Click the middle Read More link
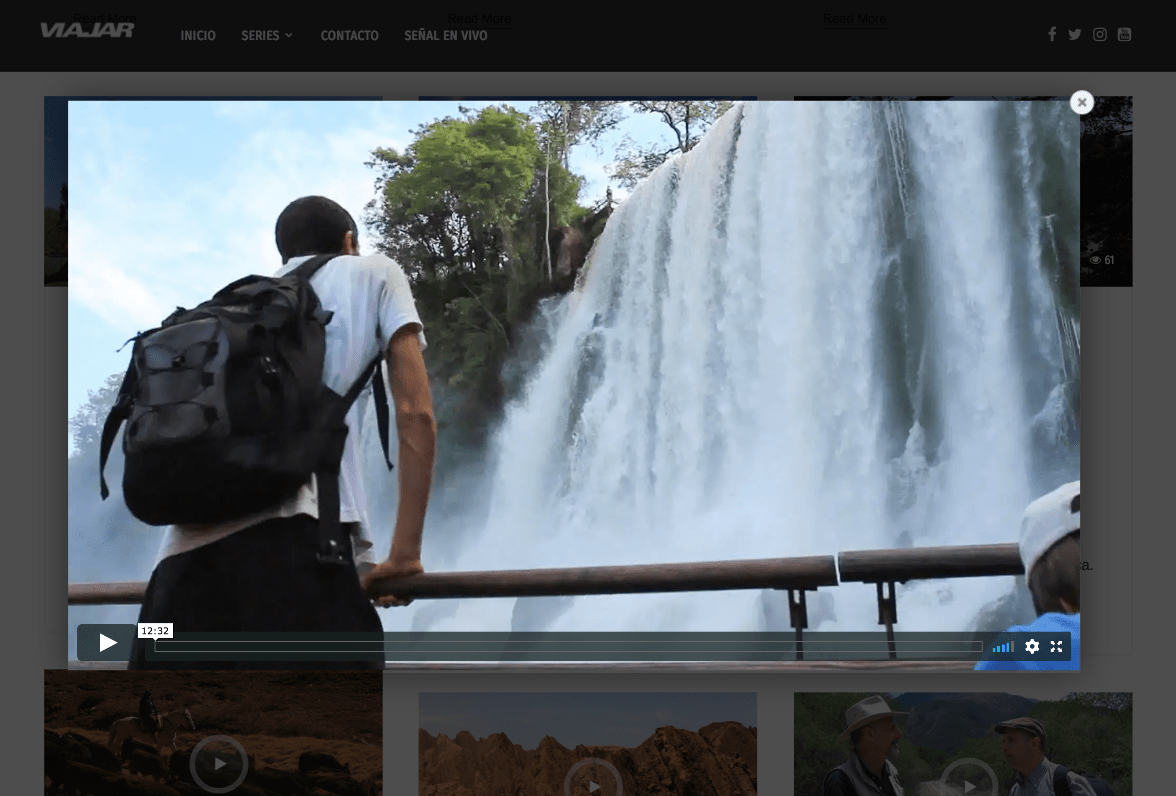The height and width of the screenshot is (796, 1176). 479,19
